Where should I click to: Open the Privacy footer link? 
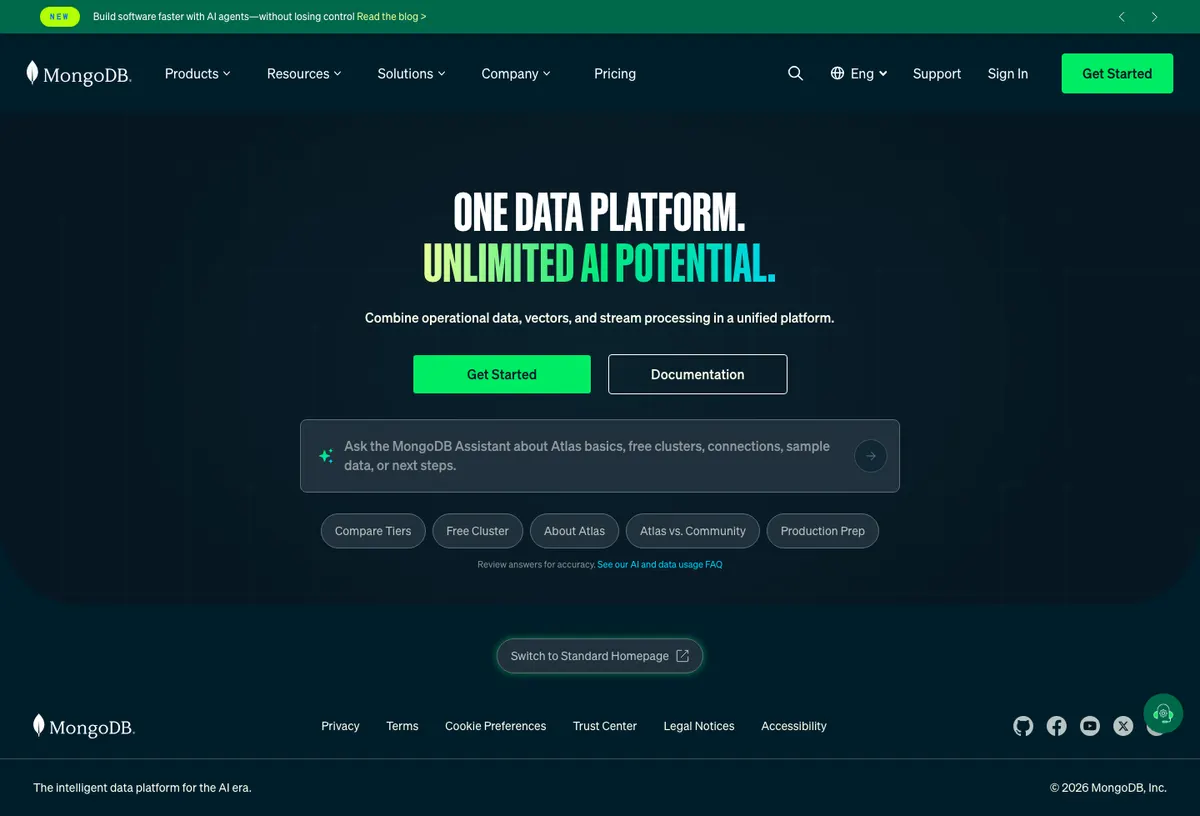340,726
